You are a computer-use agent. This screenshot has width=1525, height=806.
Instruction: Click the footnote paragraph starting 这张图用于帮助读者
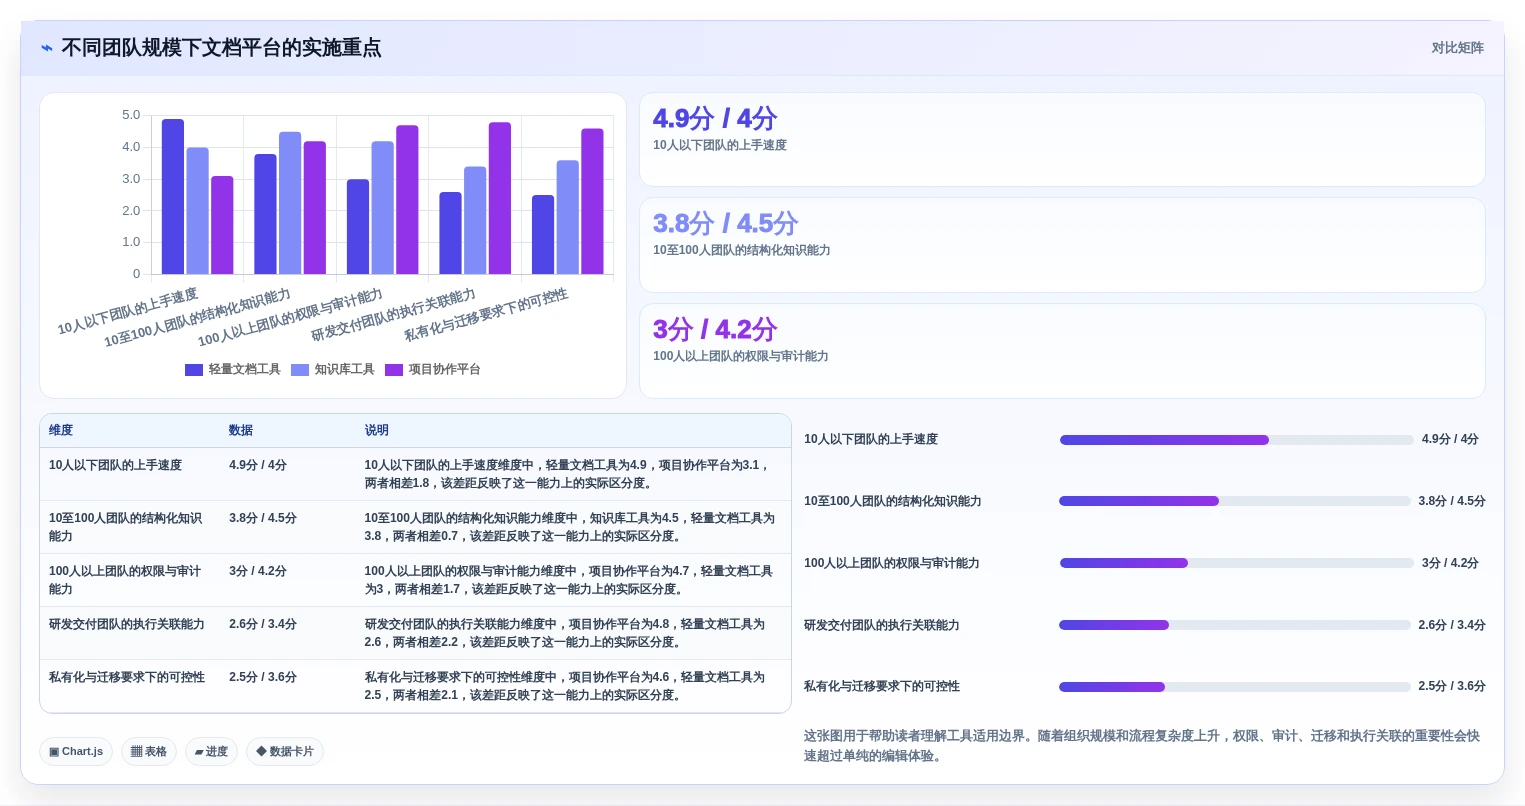[x=1142, y=746]
